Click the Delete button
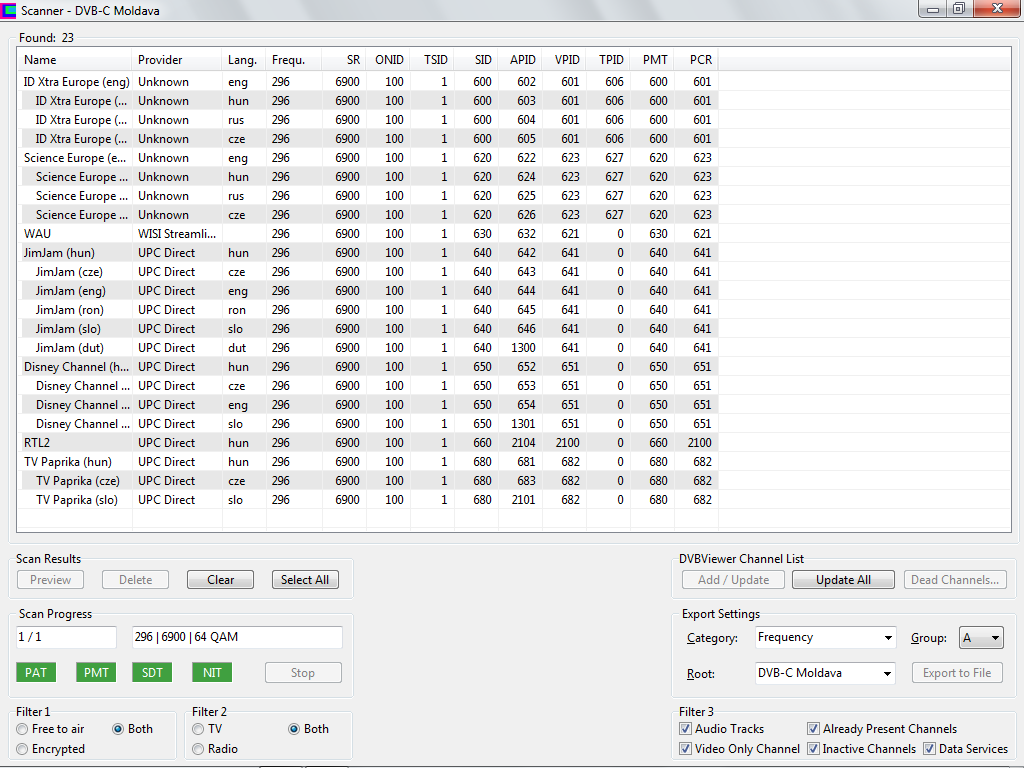 coord(135,580)
